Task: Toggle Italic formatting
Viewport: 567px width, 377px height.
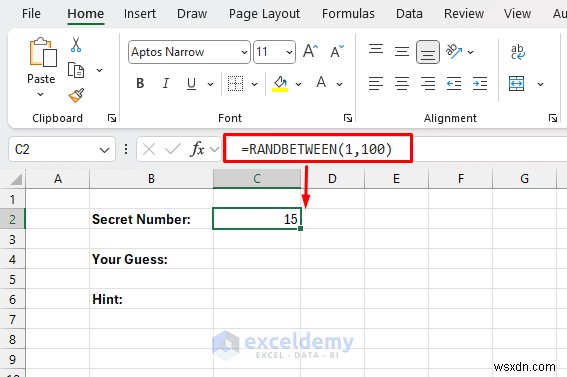Action: (166, 83)
